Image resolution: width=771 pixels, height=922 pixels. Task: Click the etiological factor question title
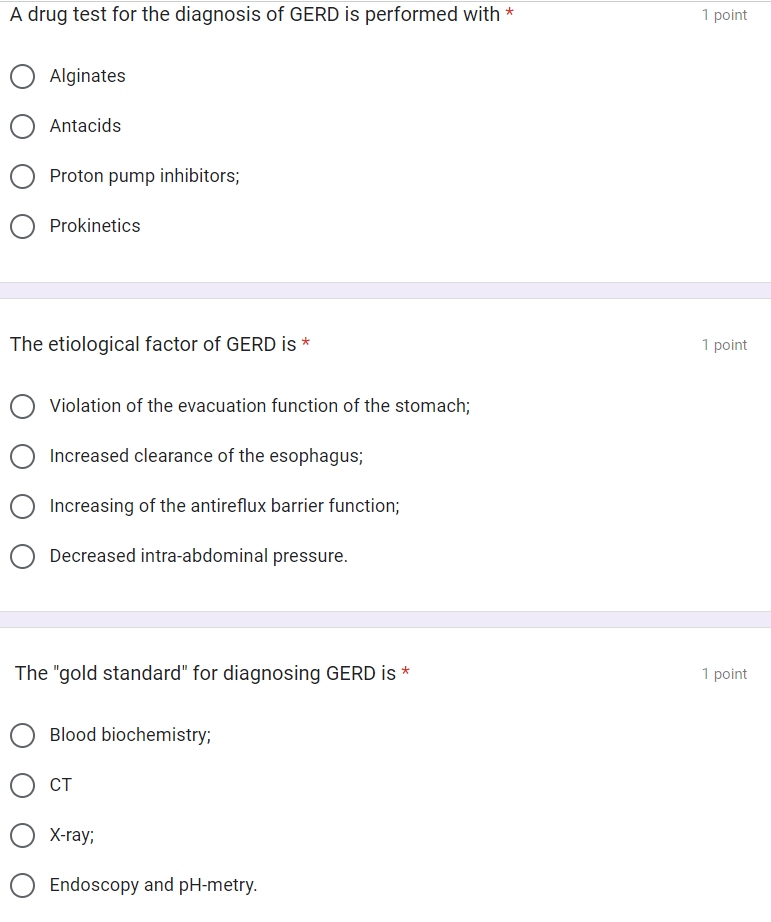150,344
